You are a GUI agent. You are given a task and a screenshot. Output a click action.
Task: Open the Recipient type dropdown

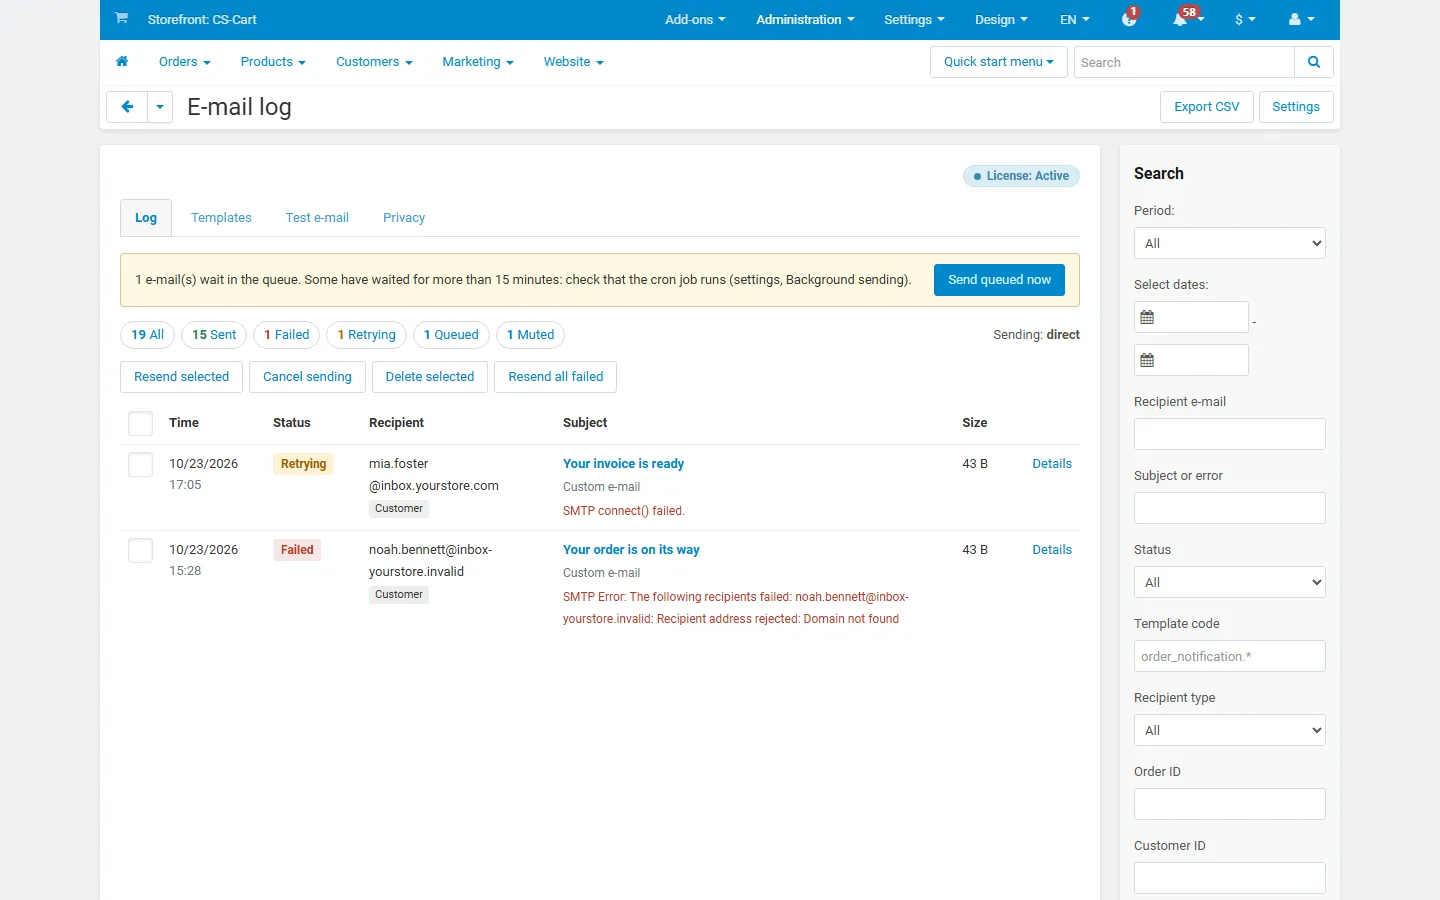tap(1230, 730)
